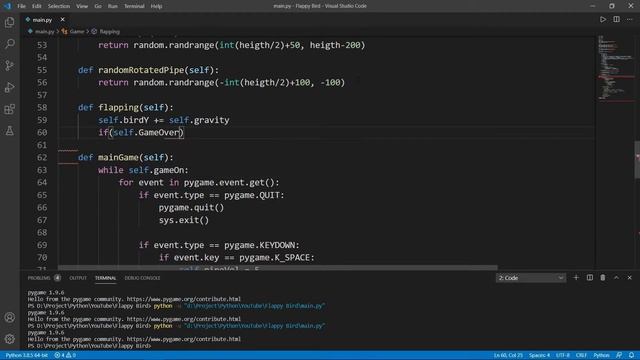This screenshot has height=360, width=640.
Task: Open the Selection menu
Action: coord(59,6)
